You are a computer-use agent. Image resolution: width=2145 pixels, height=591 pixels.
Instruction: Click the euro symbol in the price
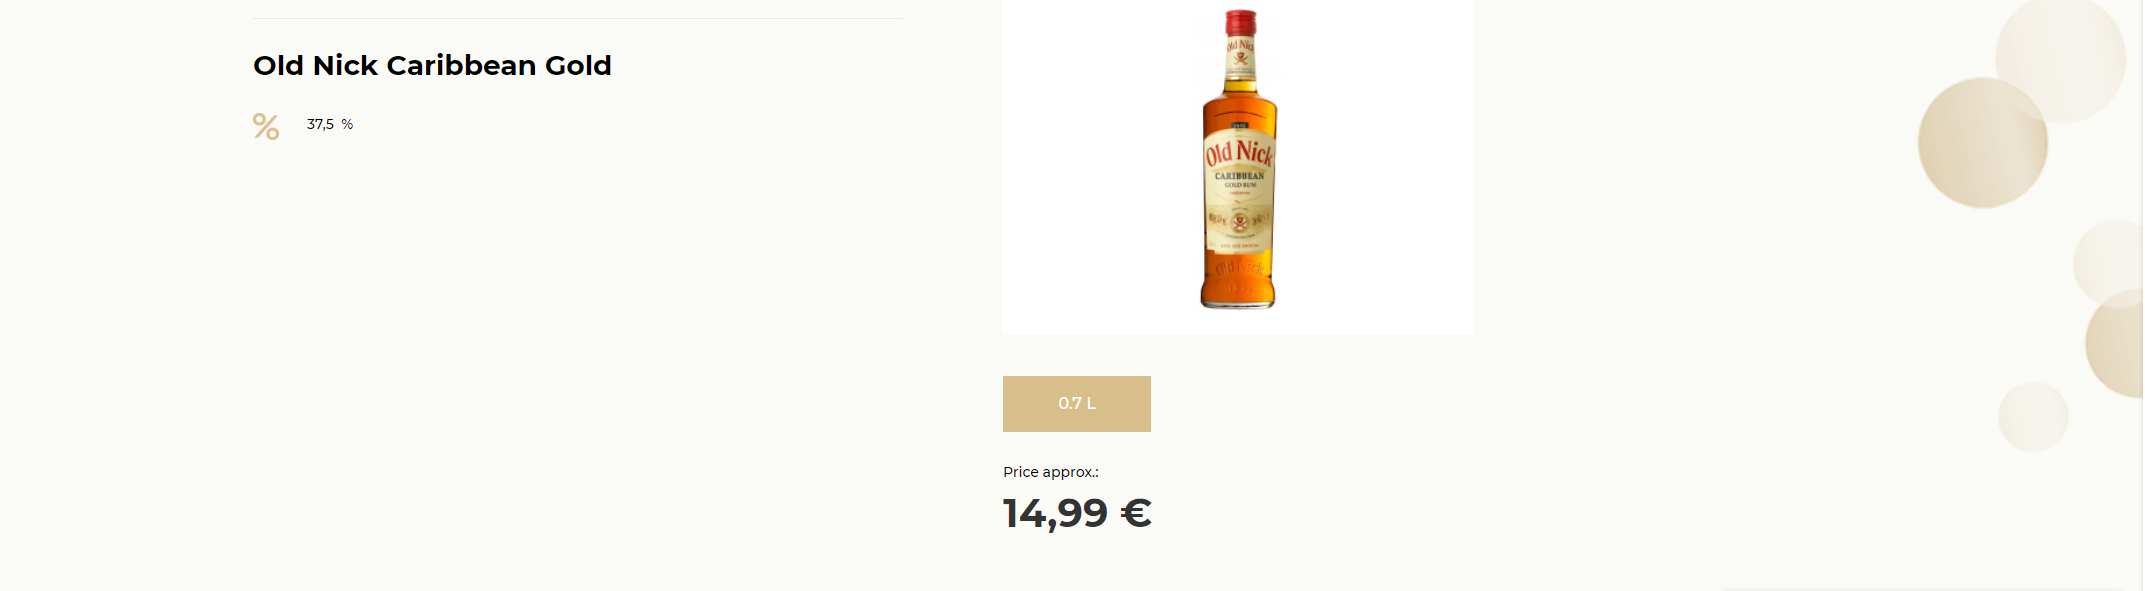1136,513
